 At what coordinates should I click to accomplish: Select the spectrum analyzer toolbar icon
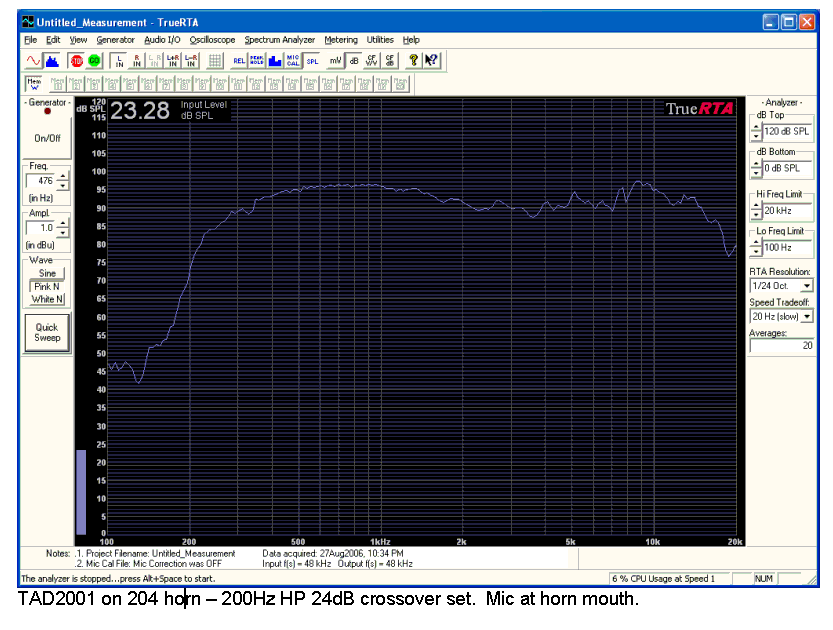52,61
